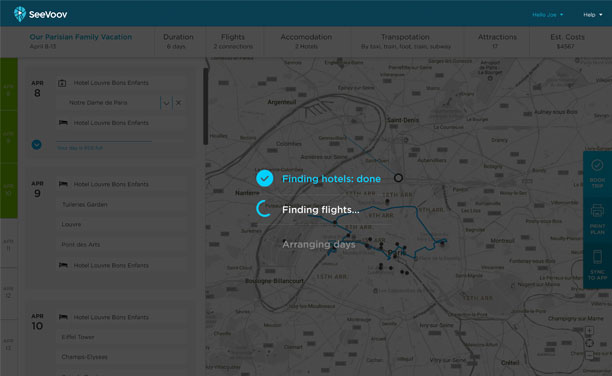Click the itinerary list scrollbar handle

[206, 106]
